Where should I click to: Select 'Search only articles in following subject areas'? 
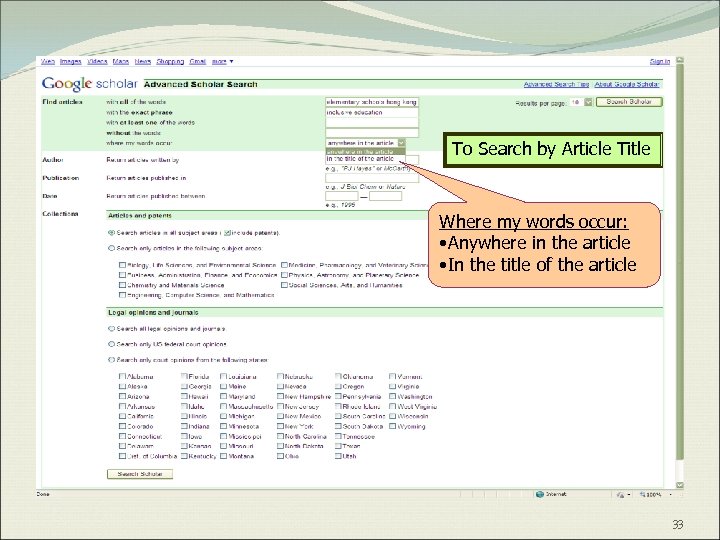click(x=111, y=248)
